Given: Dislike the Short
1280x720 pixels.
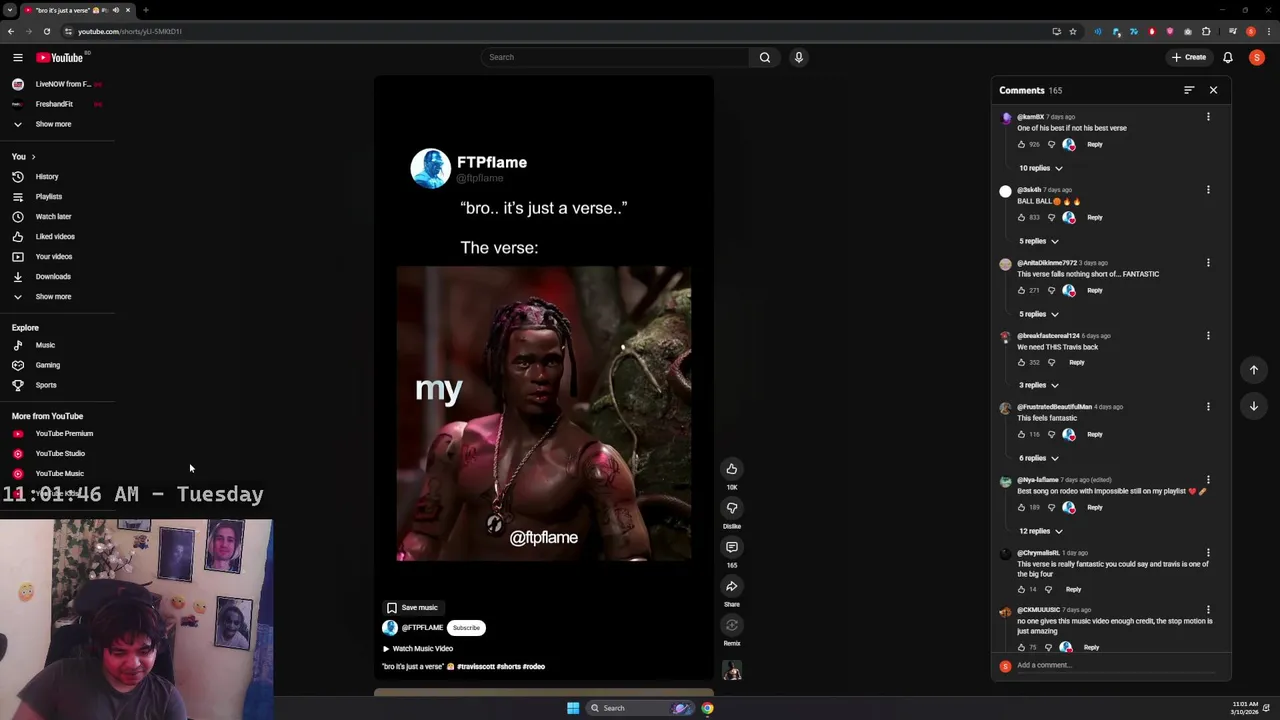Looking at the screenshot, I should point(732,508).
